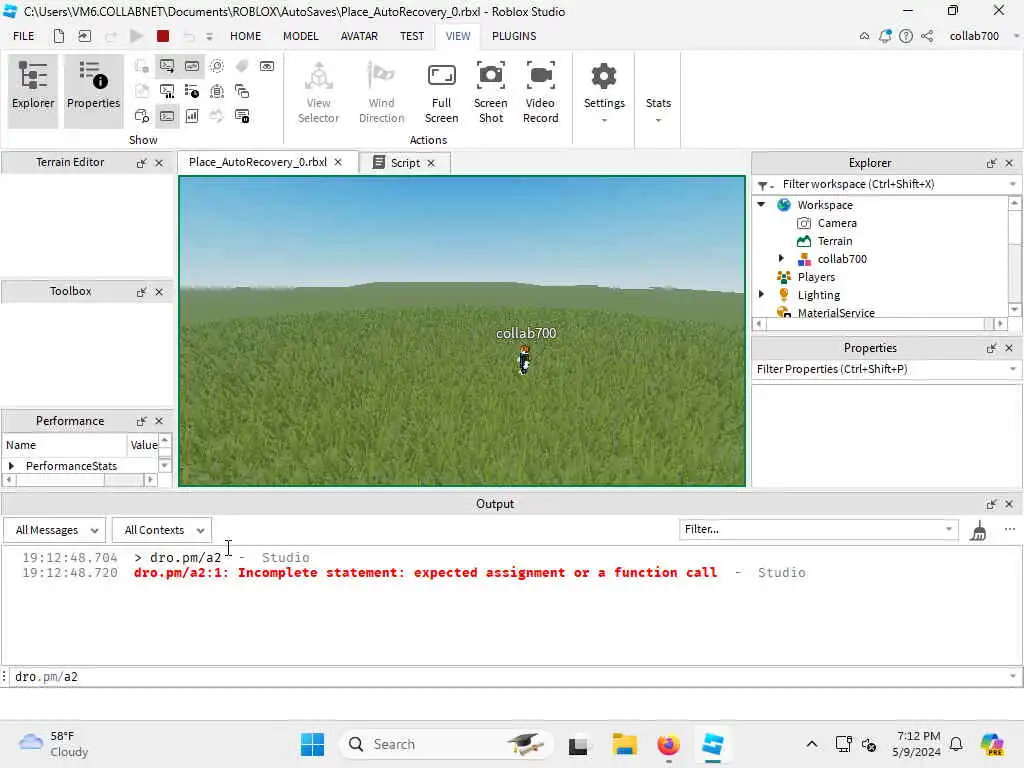The image size is (1024, 768).
Task: Start Video Record
Action: pos(541,92)
